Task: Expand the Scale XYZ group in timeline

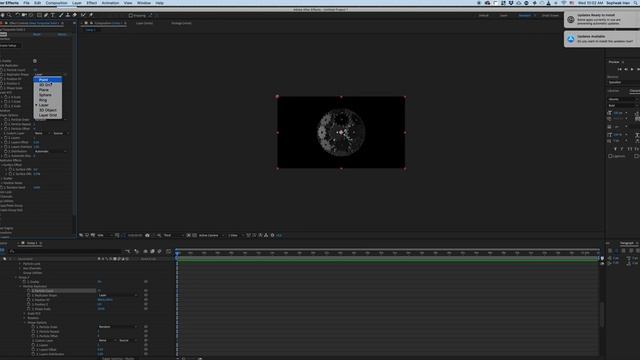Action: pos(24,313)
